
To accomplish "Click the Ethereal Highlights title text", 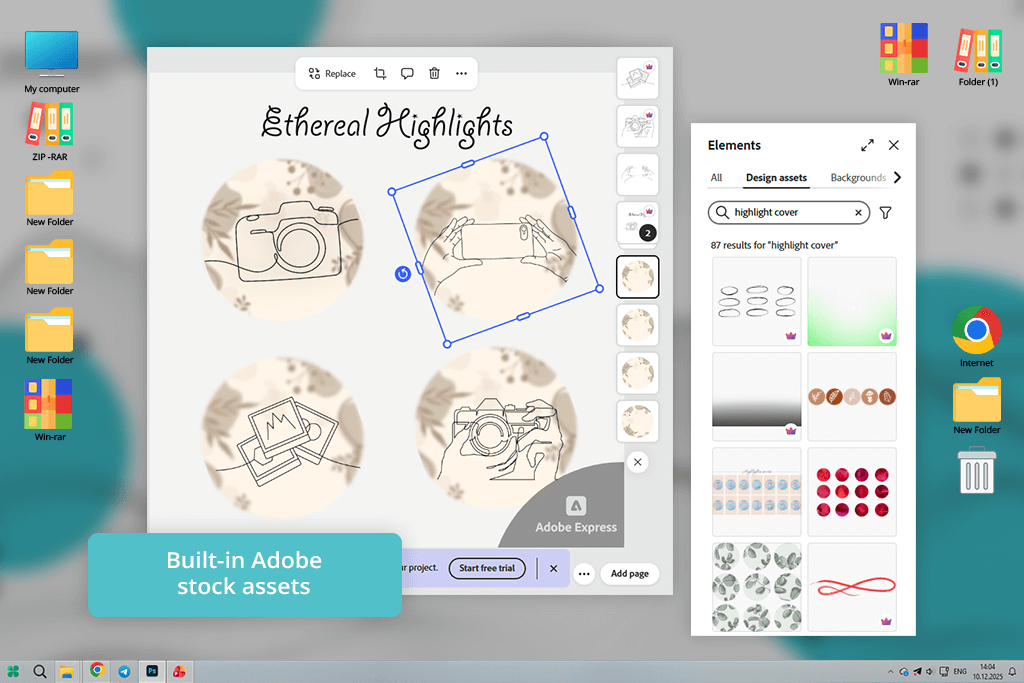I will [x=387, y=124].
